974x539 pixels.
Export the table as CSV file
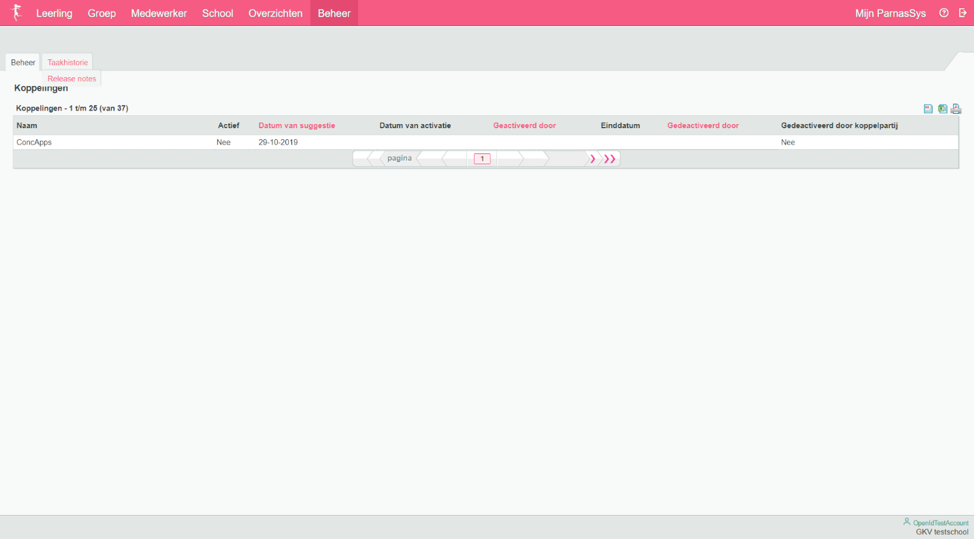point(928,109)
